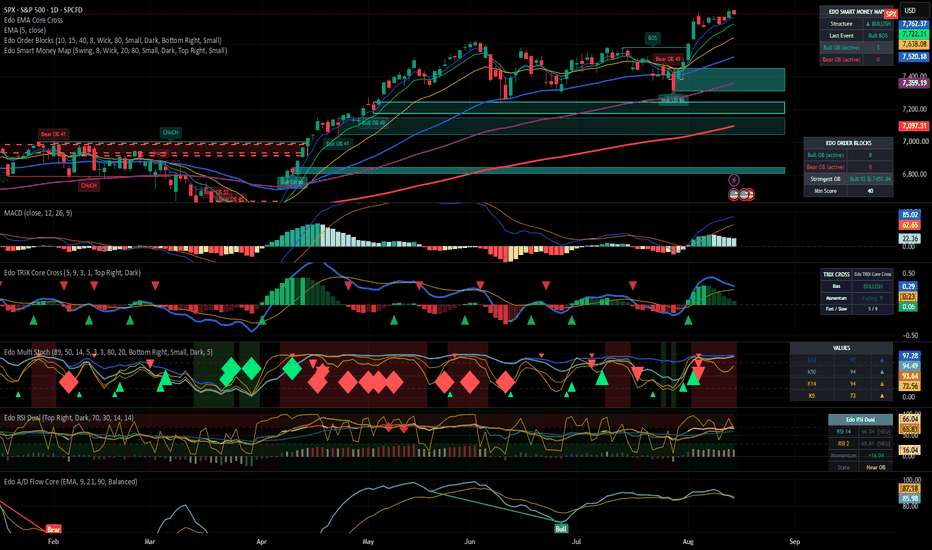Screen dimensions: 932x550
Task: Click the lightning bolt event icon
Action: click(734, 180)
